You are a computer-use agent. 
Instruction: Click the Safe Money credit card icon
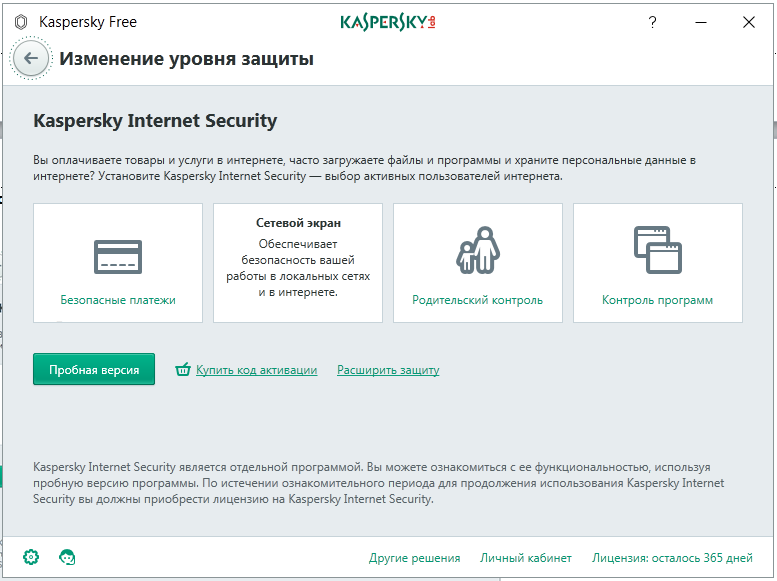(x=118, y=257)
